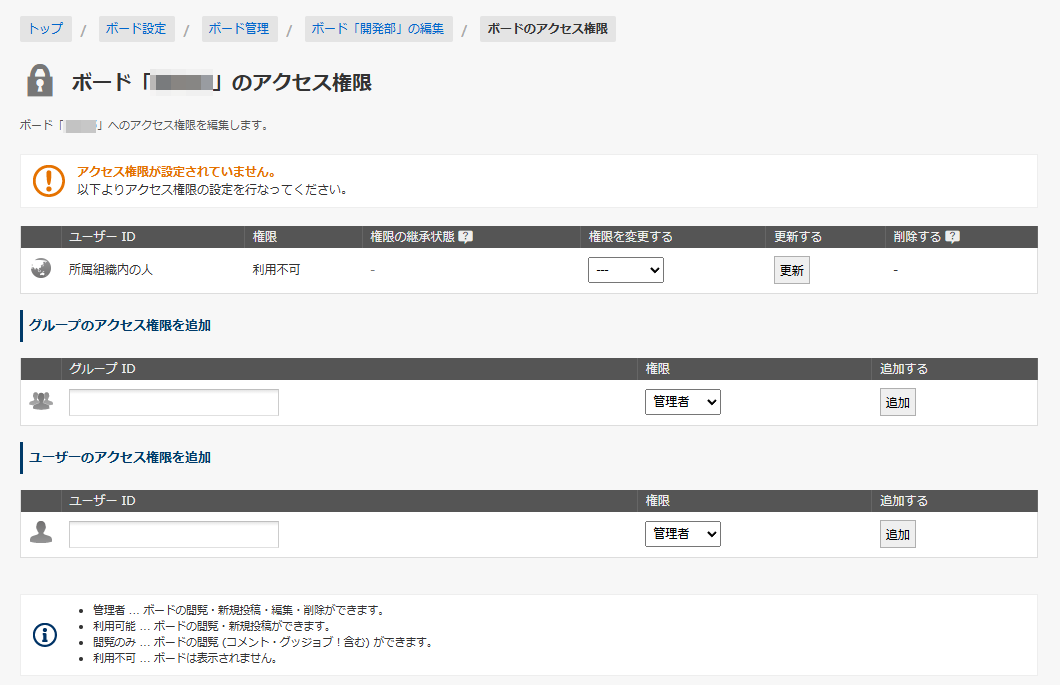Click heading グループのアクセス権限を追加
This screenshot has height=685, width=1060.
[120, 325]
